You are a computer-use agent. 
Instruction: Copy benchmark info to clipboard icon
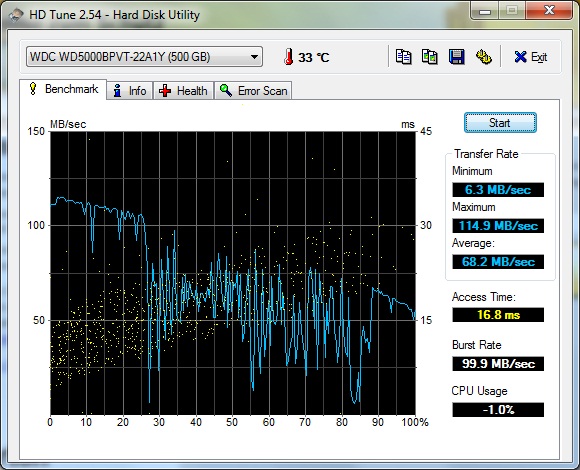[x=403, y=57]
